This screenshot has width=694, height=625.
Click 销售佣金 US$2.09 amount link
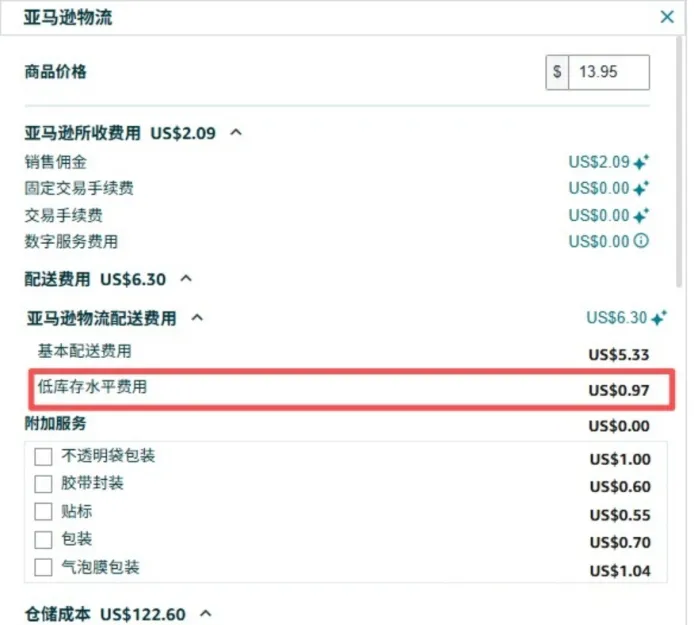point(599,162)
